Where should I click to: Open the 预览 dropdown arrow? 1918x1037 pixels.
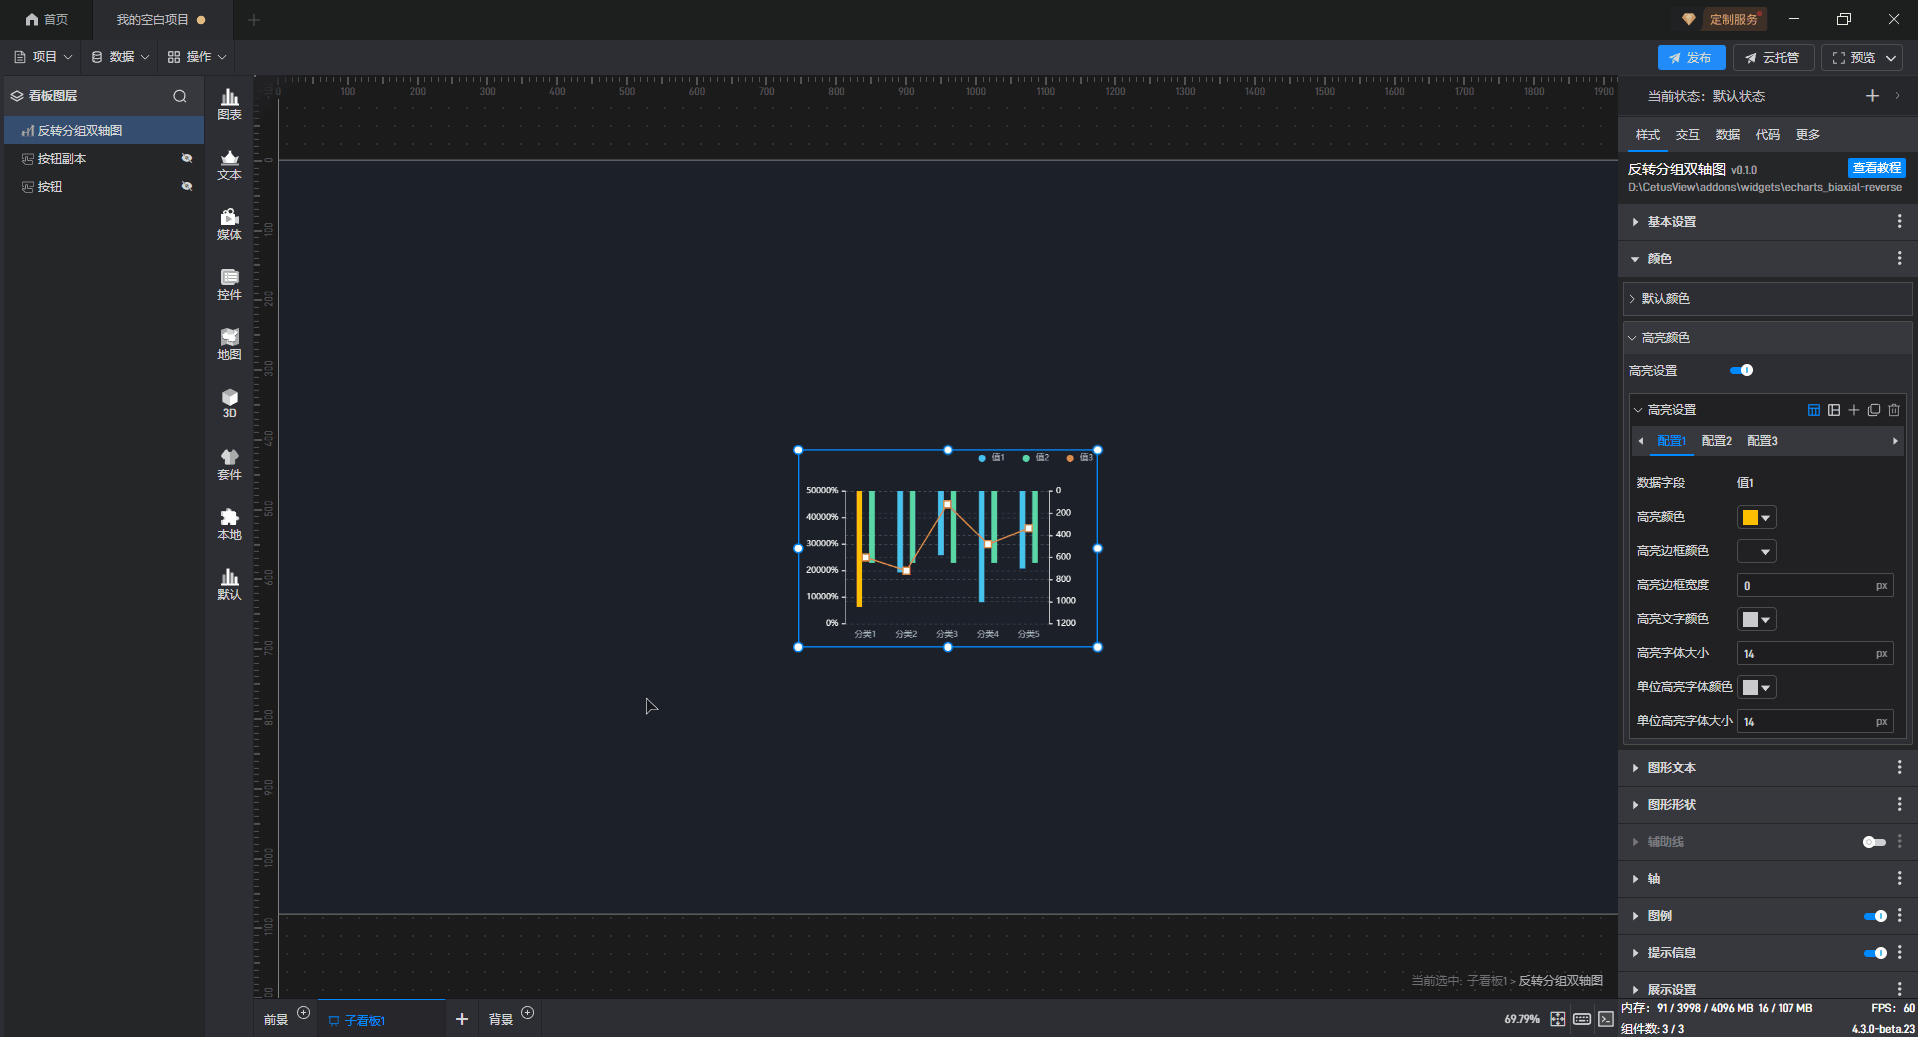click(1891, 58)
